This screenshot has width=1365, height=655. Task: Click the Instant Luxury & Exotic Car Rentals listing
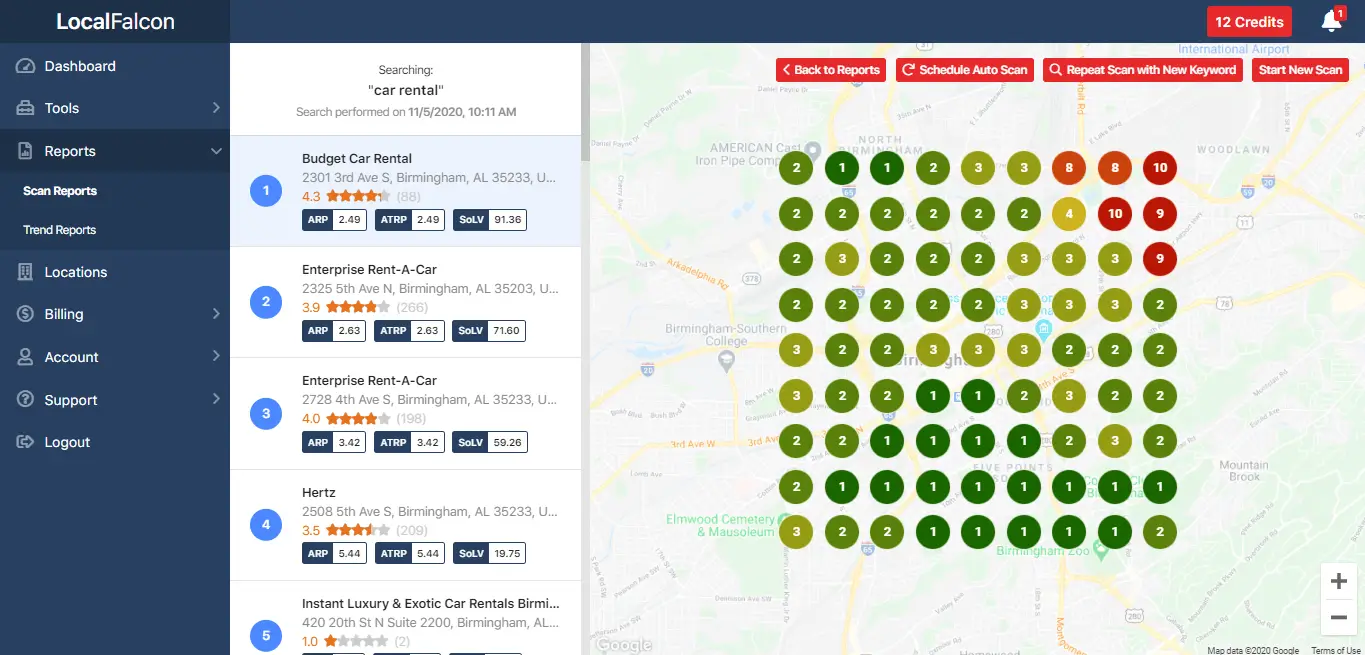coord(431,604)
